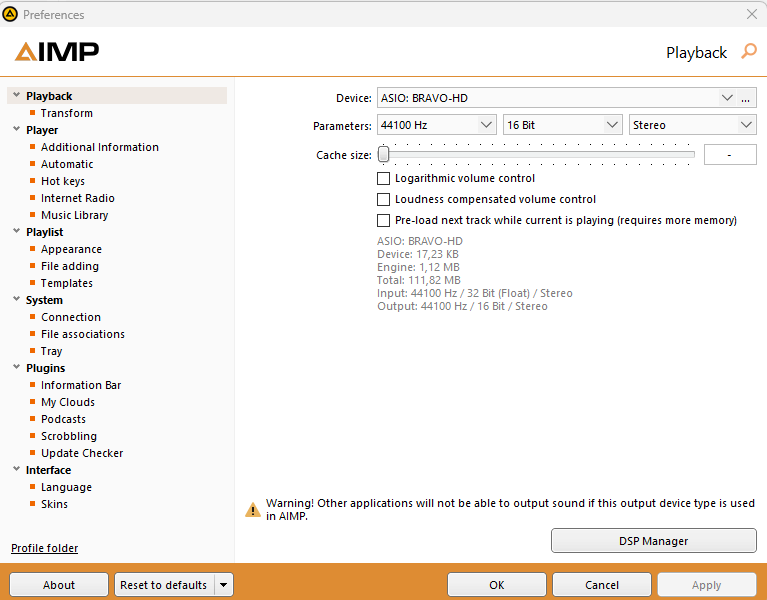Click the Cache size slider track
Screen dimensions: 767x600
pyautogui.click(x=537, y=155)
